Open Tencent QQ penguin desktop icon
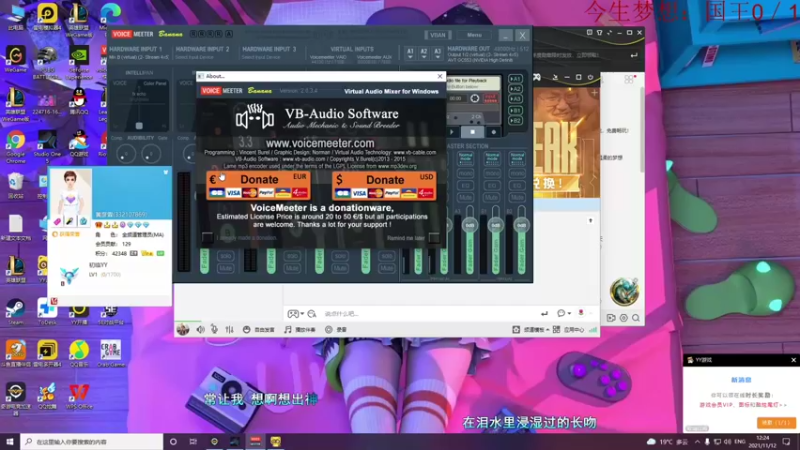The image size is (800, 450). [x=79, y=101]
